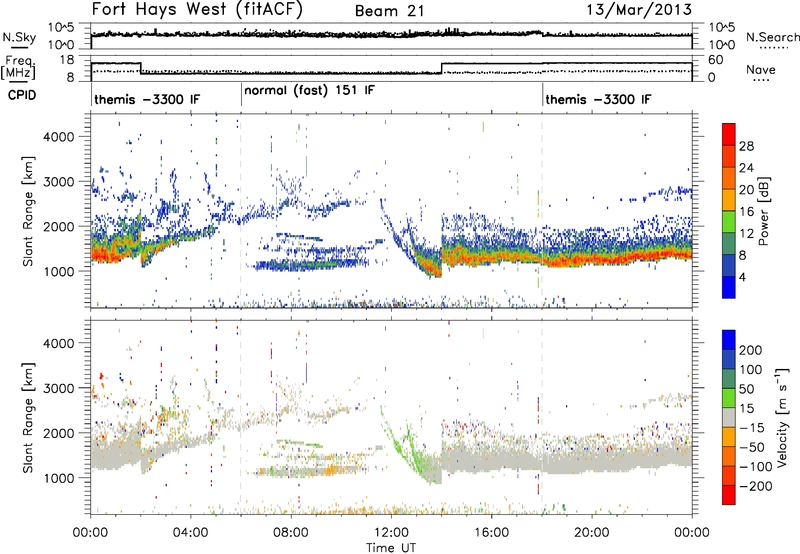Click the 'Velocity [m s-1]' colorbar title
This screenshot has width=800, height=554.
[782, 416]
